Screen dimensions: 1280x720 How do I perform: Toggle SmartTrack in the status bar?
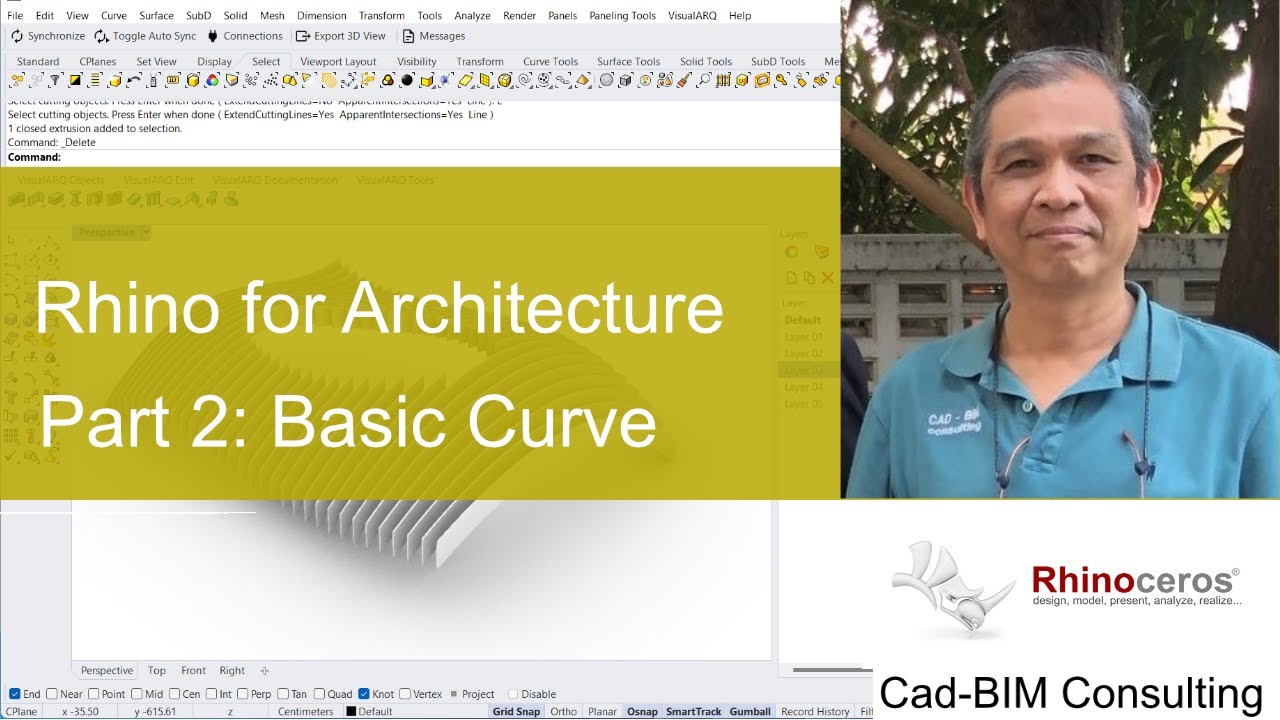[x=694, y=712]
